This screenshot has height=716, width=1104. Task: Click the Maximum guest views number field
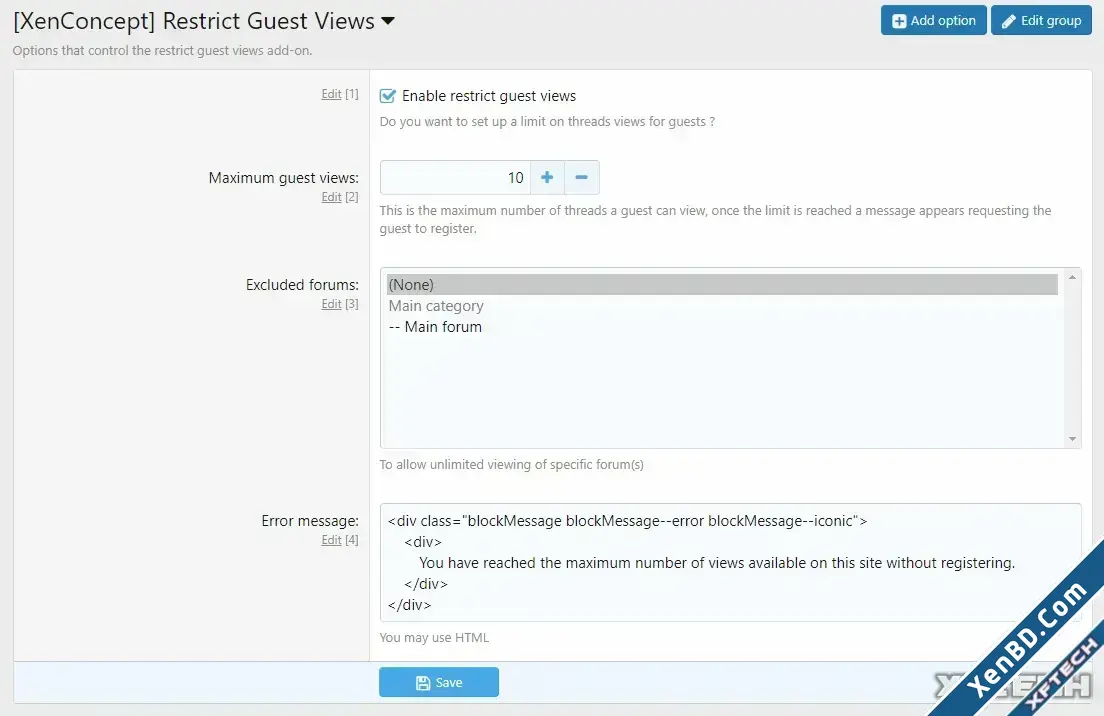pyautogui.click(x=455, y=177)
